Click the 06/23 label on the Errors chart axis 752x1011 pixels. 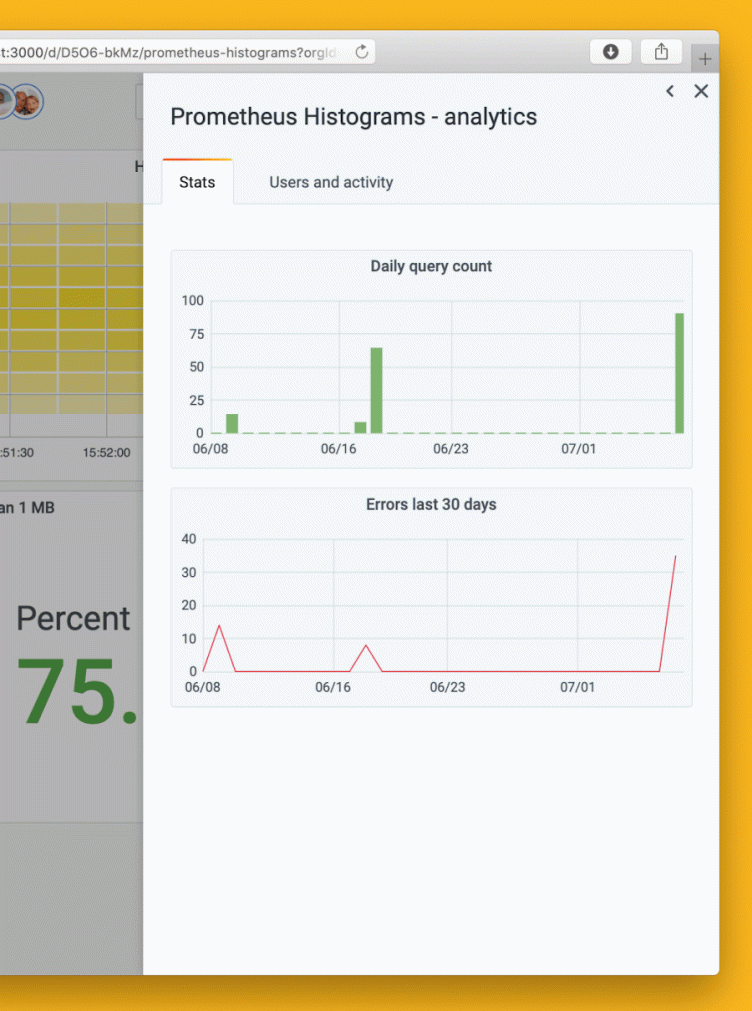tap(447, 687)
